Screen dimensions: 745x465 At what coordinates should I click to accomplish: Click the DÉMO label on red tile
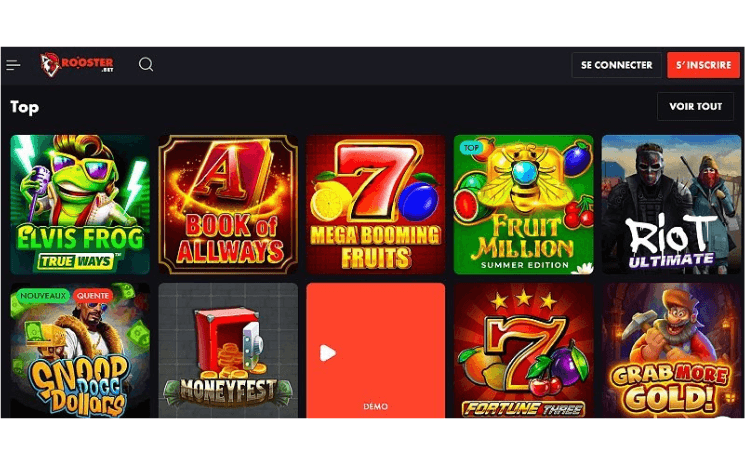pos(375,407)
